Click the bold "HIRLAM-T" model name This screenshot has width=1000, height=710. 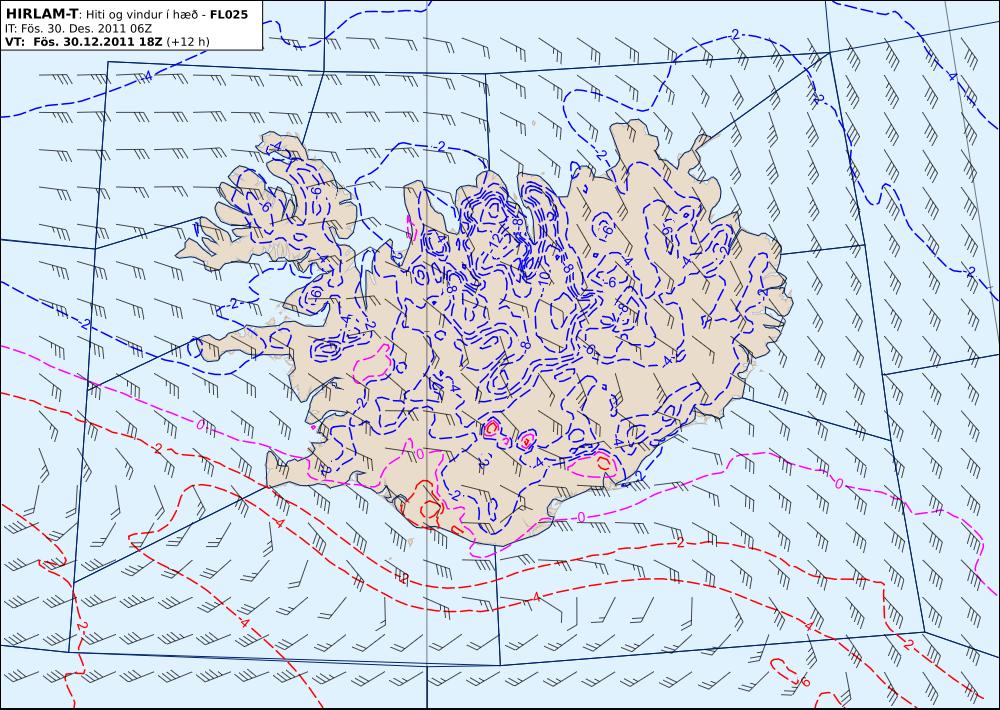pyautogui.click(x=41, y=13)
